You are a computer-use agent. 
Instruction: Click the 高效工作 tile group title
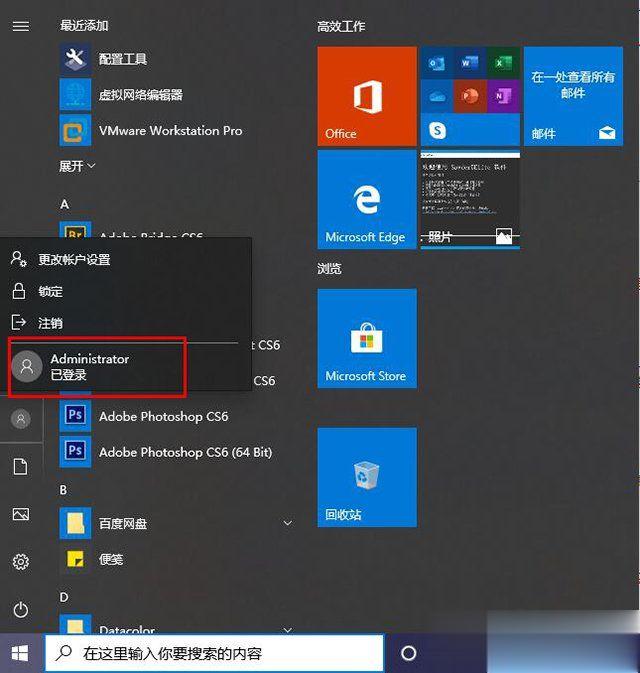tap(341, 27)
